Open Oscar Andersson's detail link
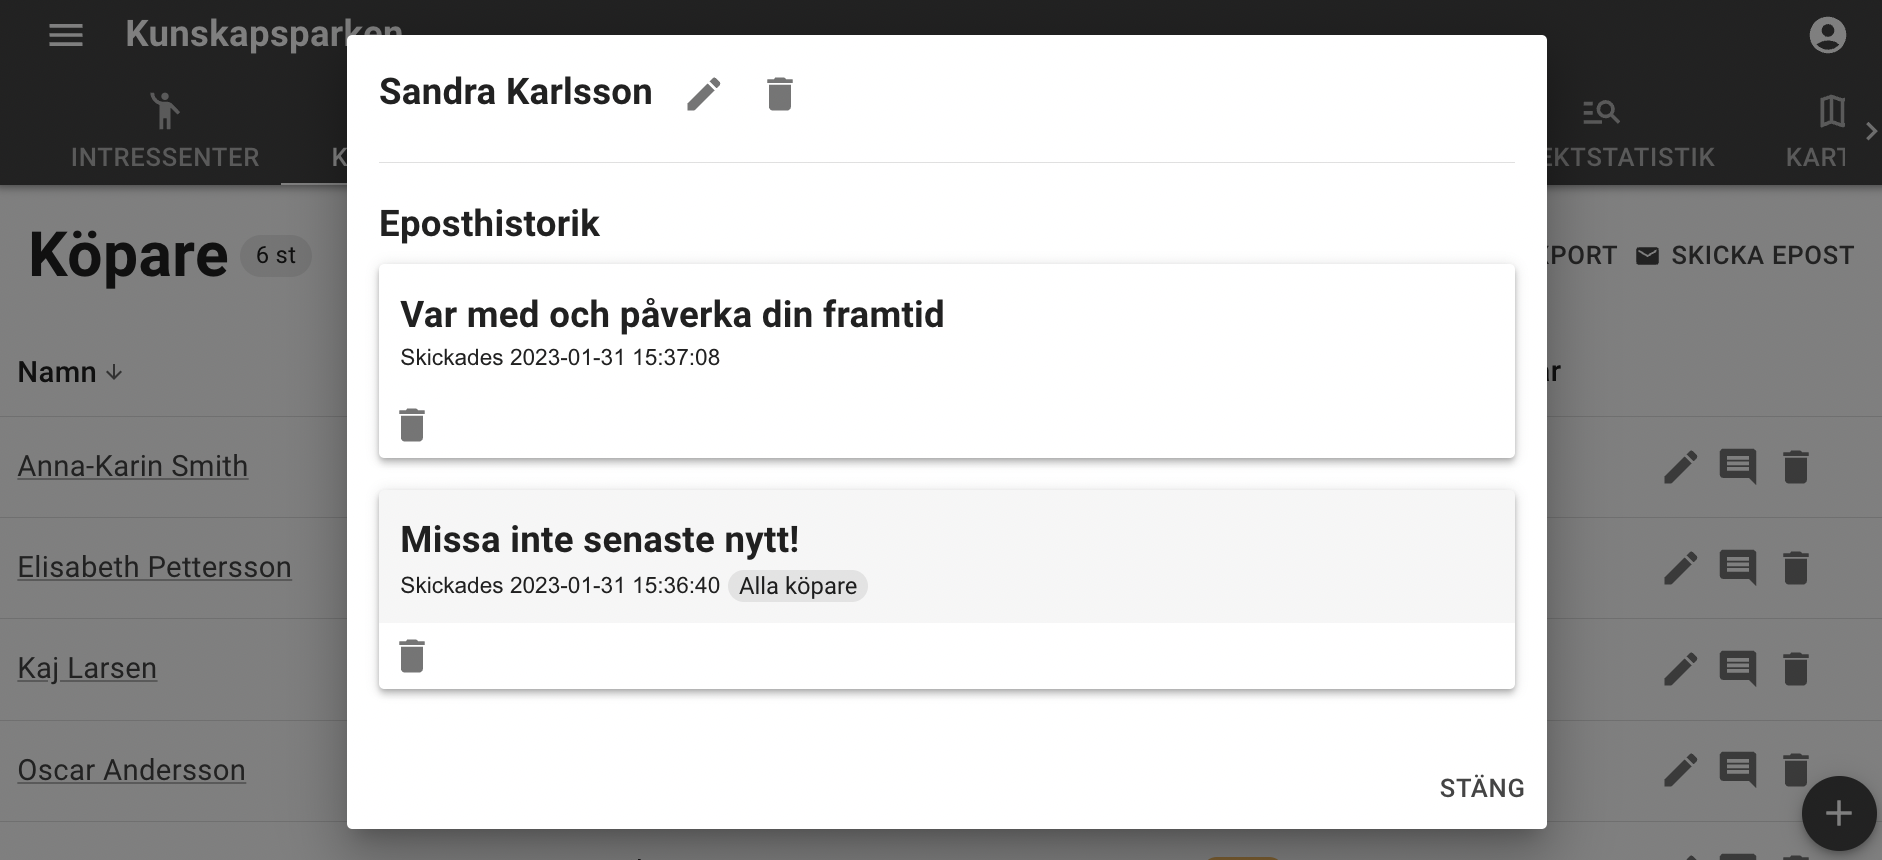The image size is (1882, 860). click(x=131, y=770)
